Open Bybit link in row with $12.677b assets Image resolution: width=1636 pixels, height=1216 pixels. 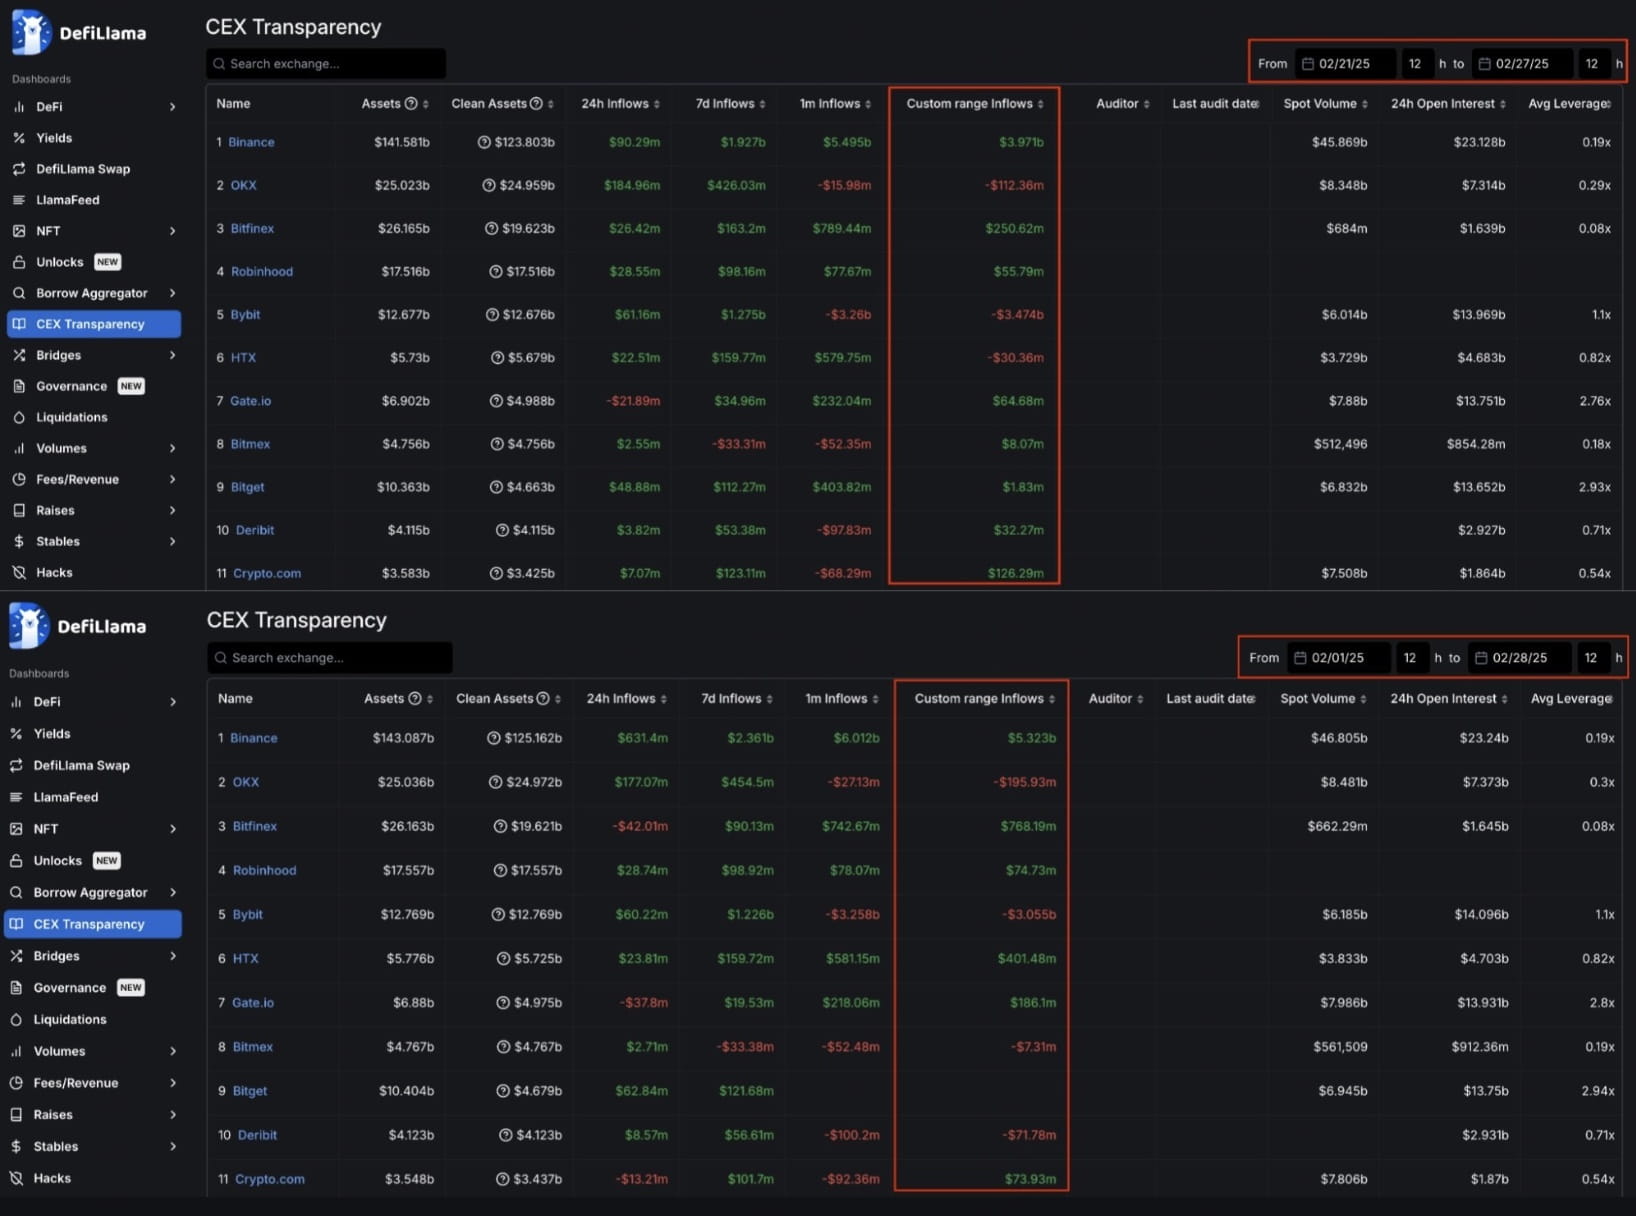click(x=245, y=314)
